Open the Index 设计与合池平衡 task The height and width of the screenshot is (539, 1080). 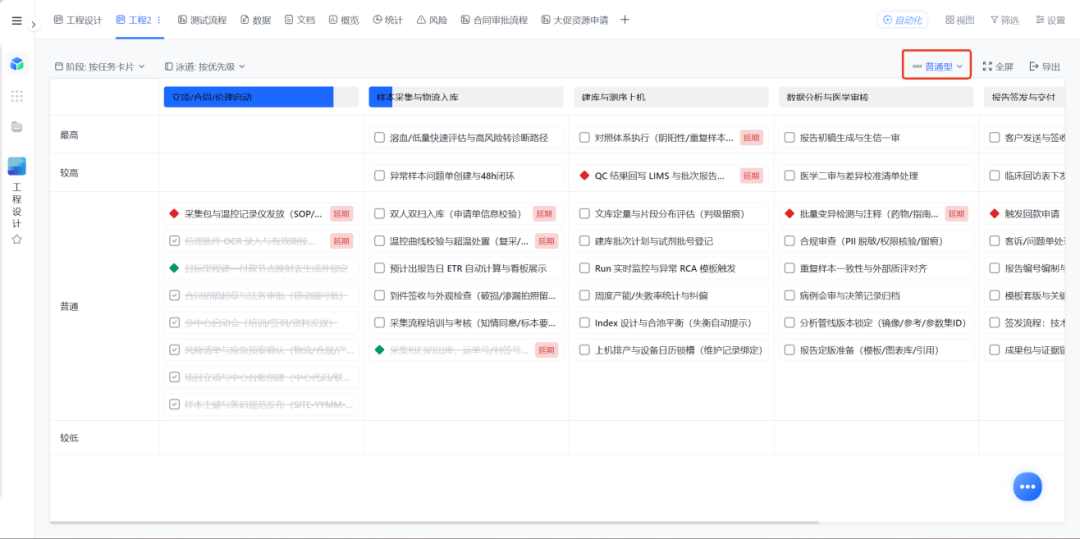point(672,322)
